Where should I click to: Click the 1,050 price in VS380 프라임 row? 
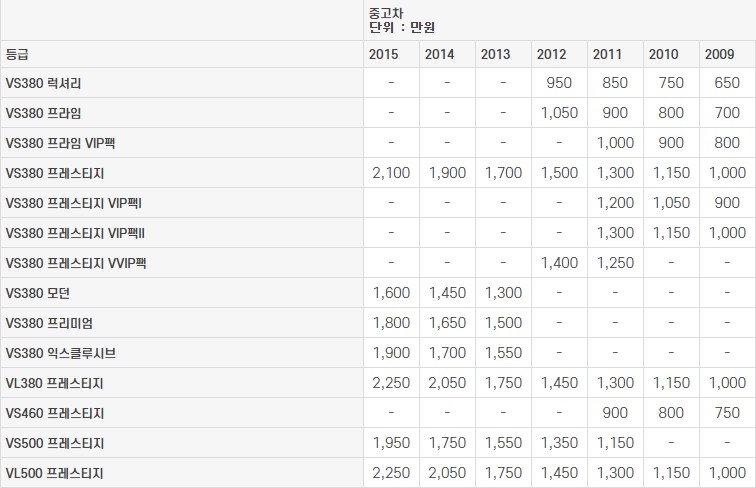(559, 113)
